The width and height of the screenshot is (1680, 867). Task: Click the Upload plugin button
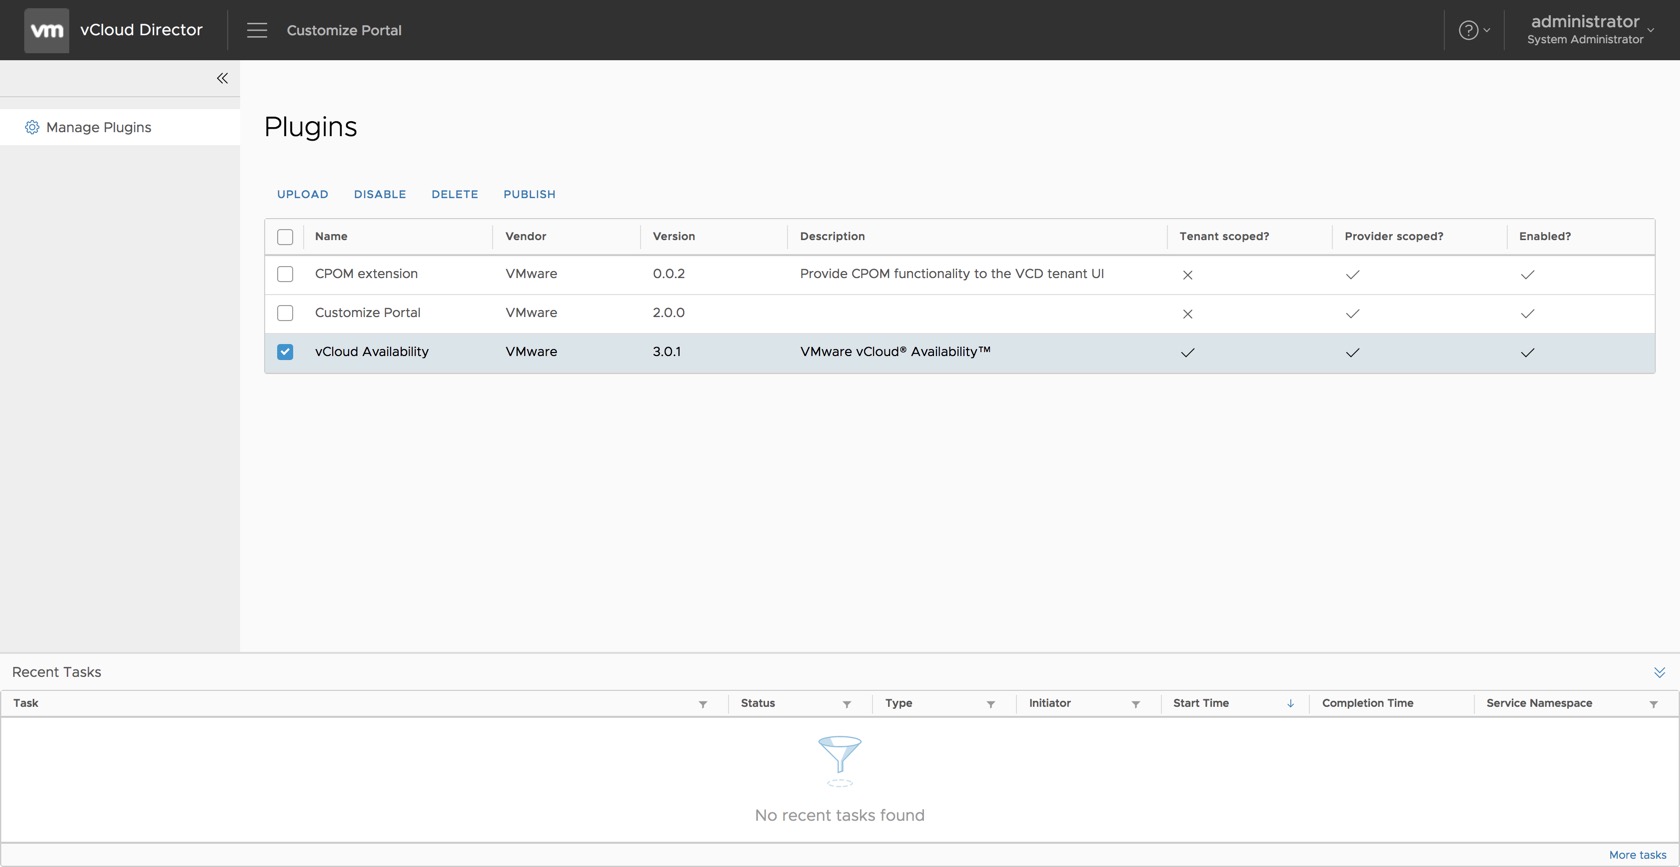tap(302, 194)
